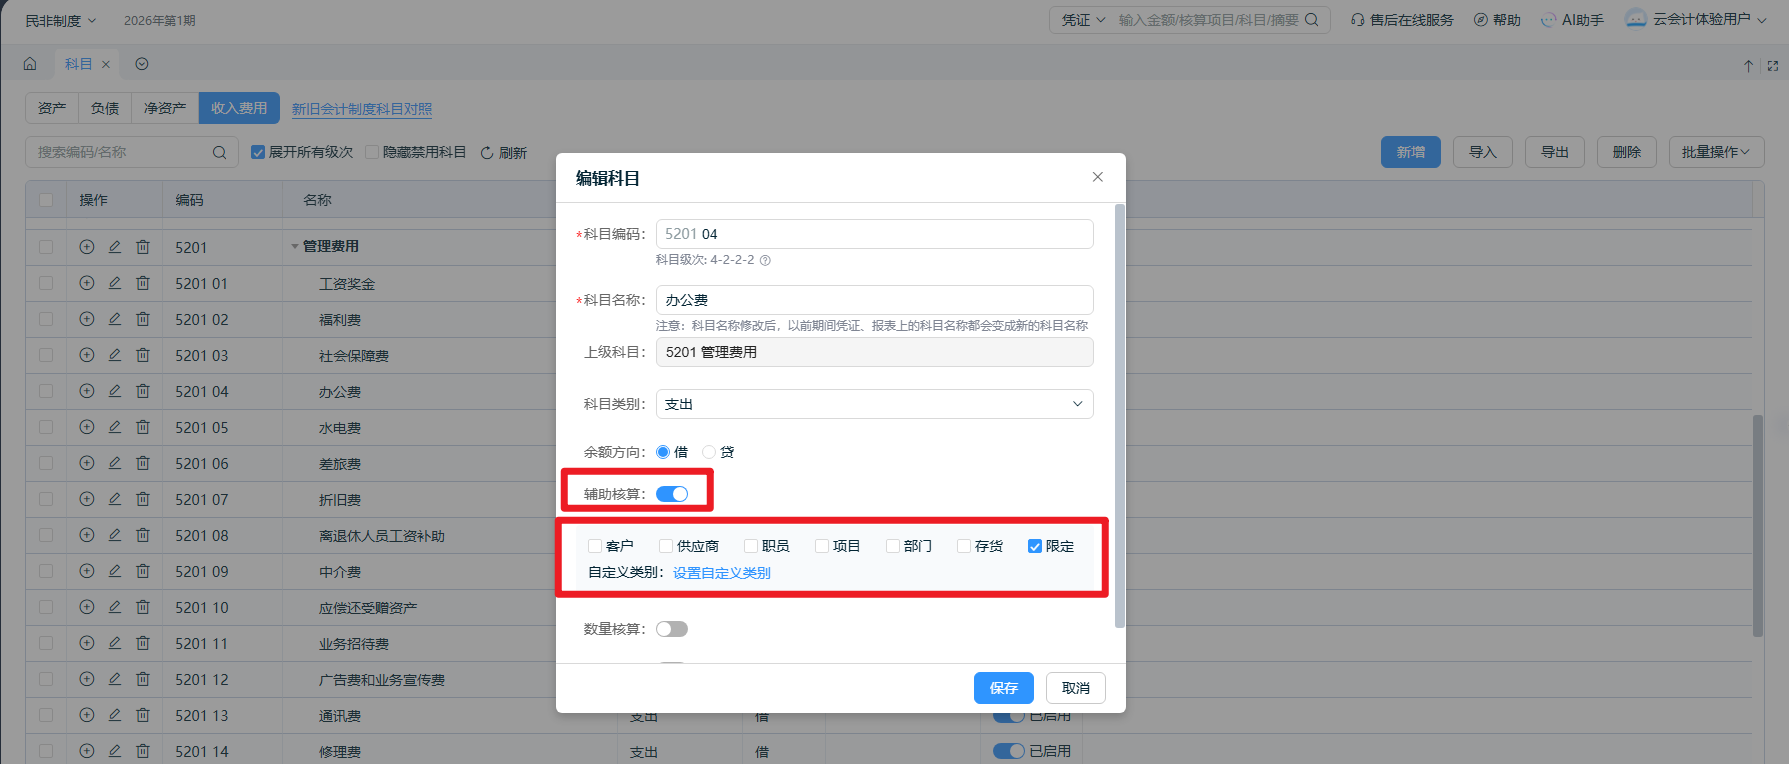Click the edit pencil icon for row 5201 05
The width and height of the screenshot is (1789, 764).
115,427
